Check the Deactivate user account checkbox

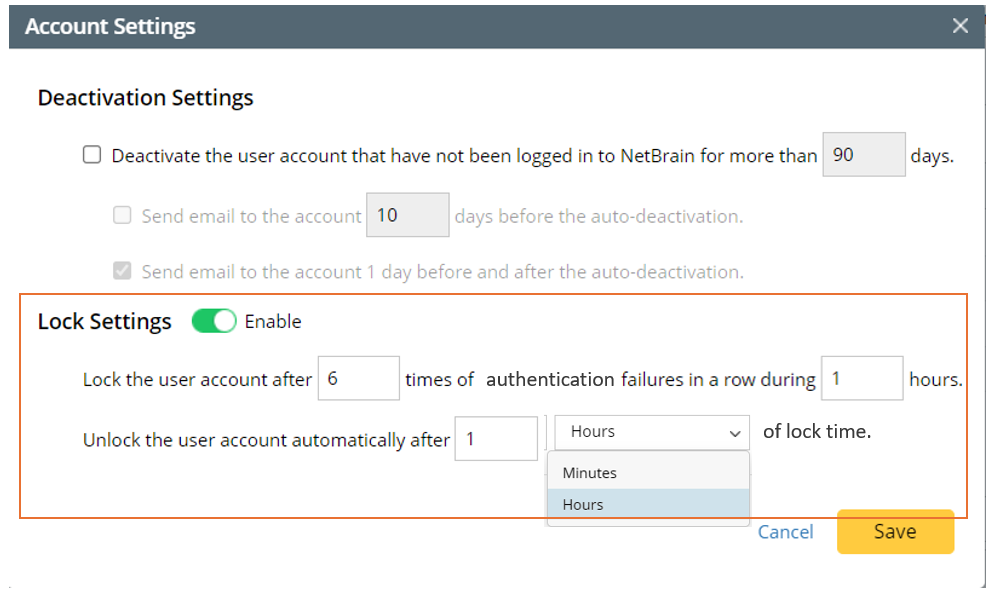(92, 155)
